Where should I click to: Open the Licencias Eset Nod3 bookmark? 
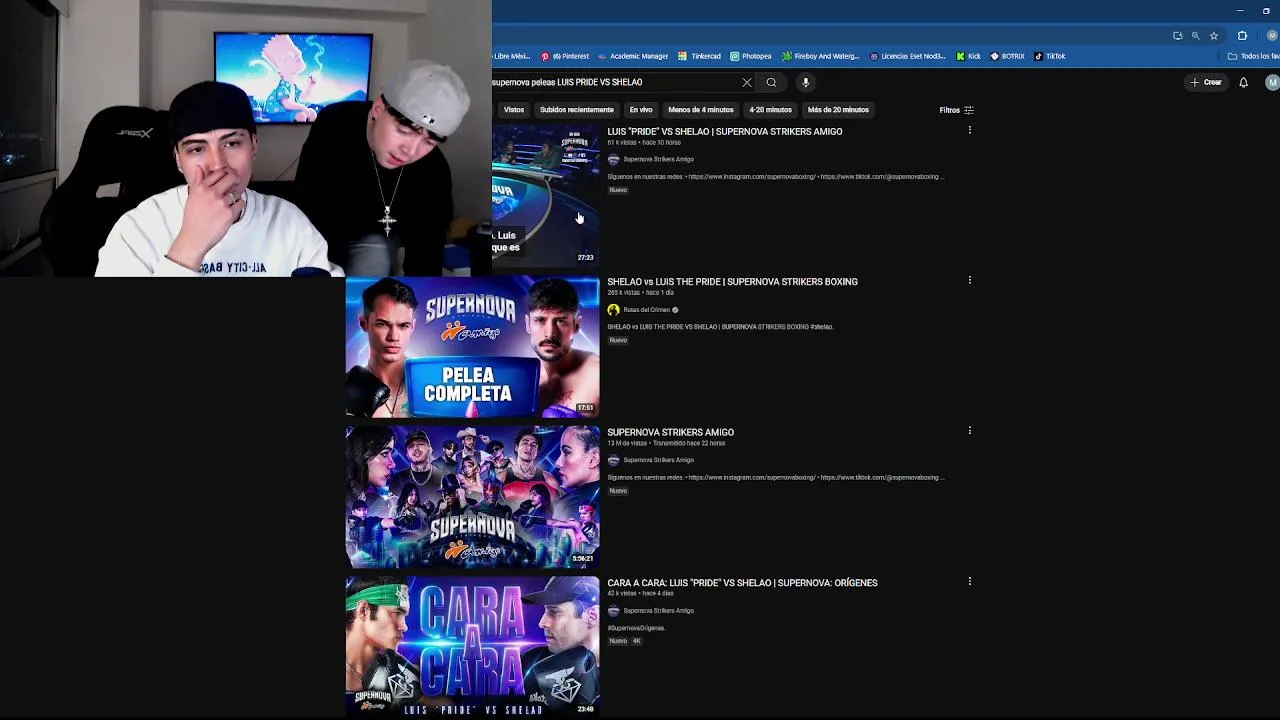(x=907, y=56)
